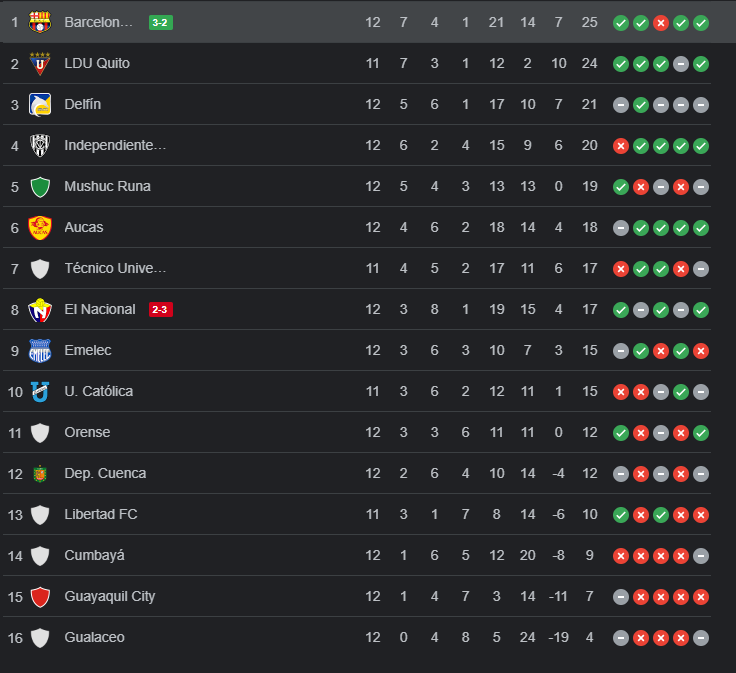Click the Guayaquil City red shield
This screenshot has height=673, width=736.
tap(40, 596)
